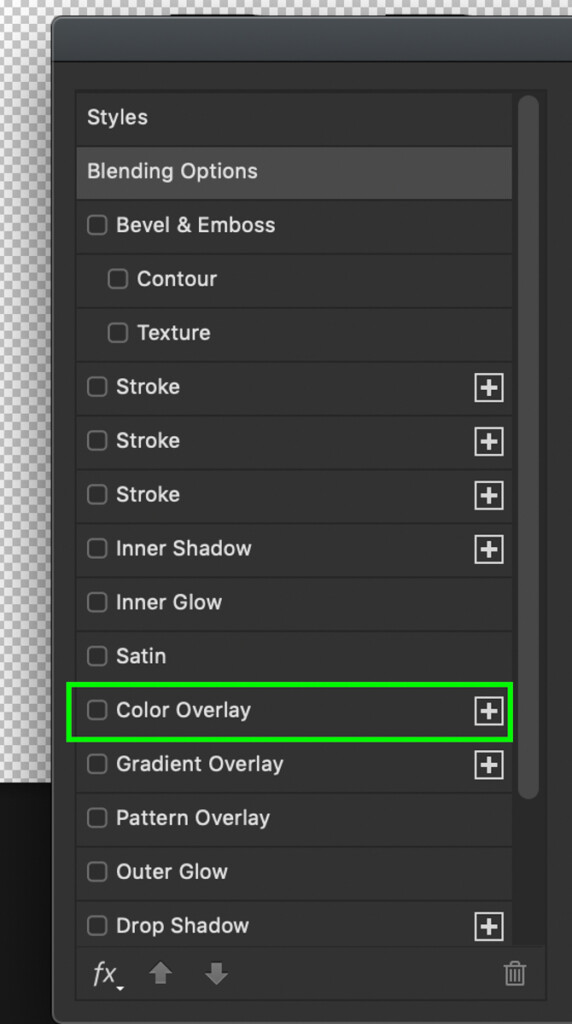This screenshot has width=572, height=1024.
Task: Open the fx effects dropdown menu
Action: [x=108, y=974]
